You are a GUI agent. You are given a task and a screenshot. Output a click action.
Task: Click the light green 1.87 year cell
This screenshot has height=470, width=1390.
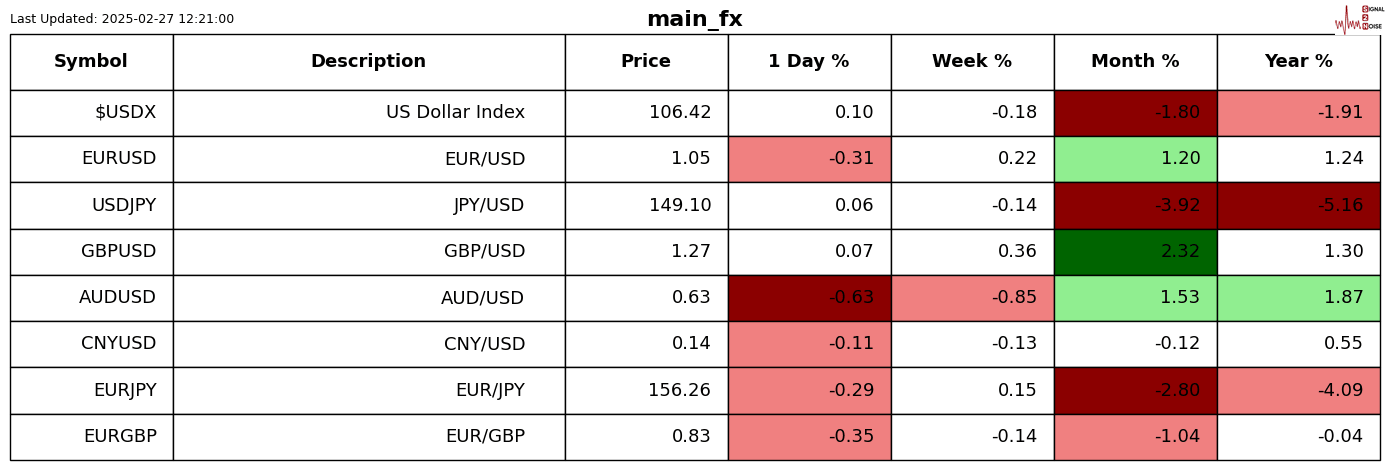tap(1298, 298)
